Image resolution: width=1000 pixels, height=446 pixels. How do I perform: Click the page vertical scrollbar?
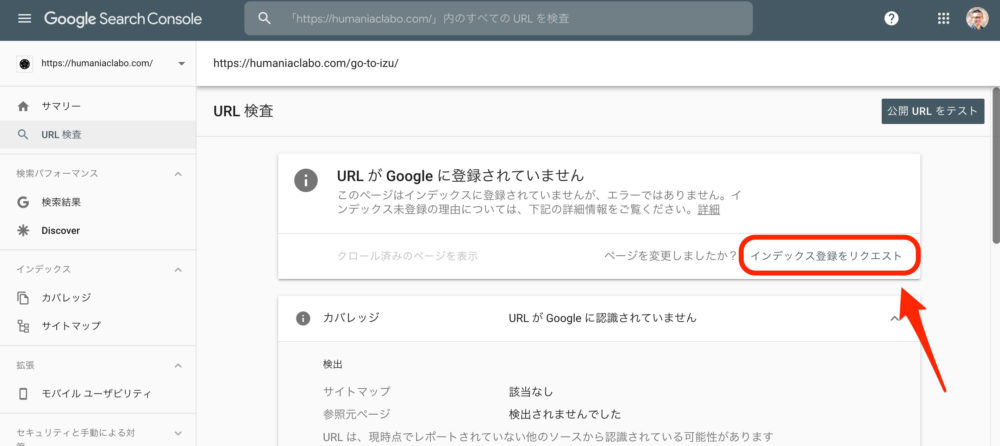(996, 166)
